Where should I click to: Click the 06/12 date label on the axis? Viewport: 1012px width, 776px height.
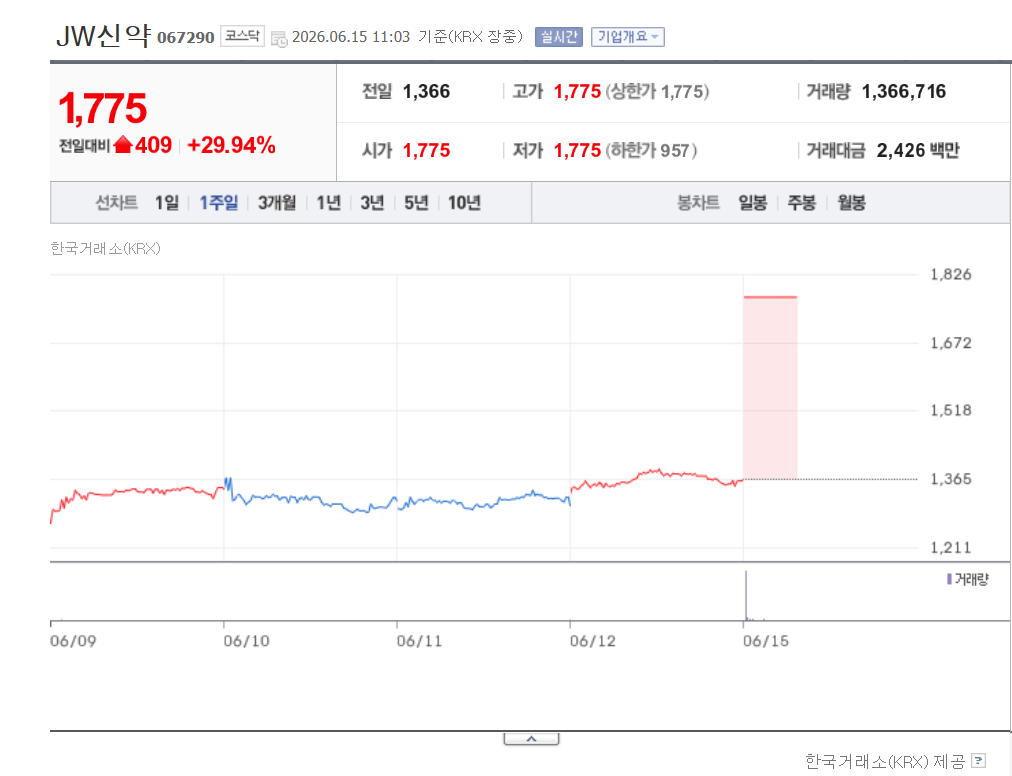(592, 641)
